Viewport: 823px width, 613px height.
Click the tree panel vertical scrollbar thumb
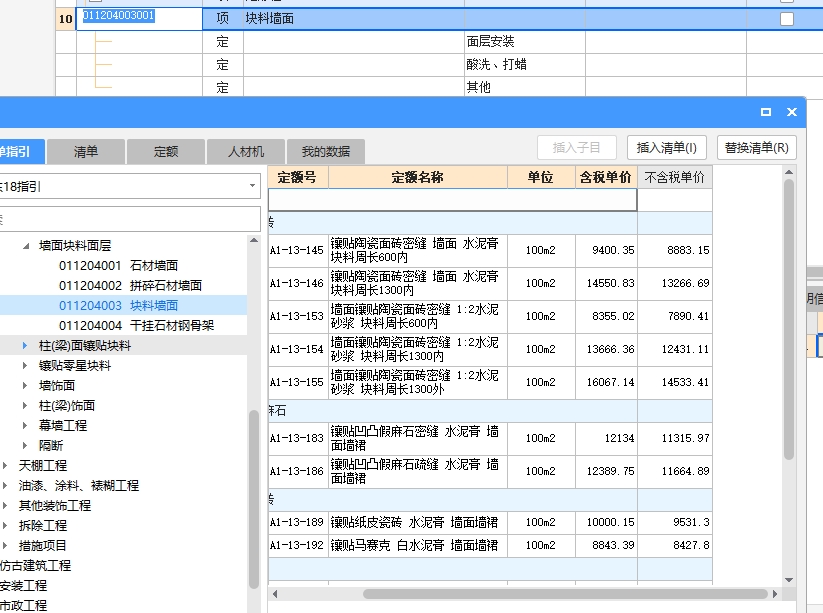pyautogui.click(x=254, y=499)
